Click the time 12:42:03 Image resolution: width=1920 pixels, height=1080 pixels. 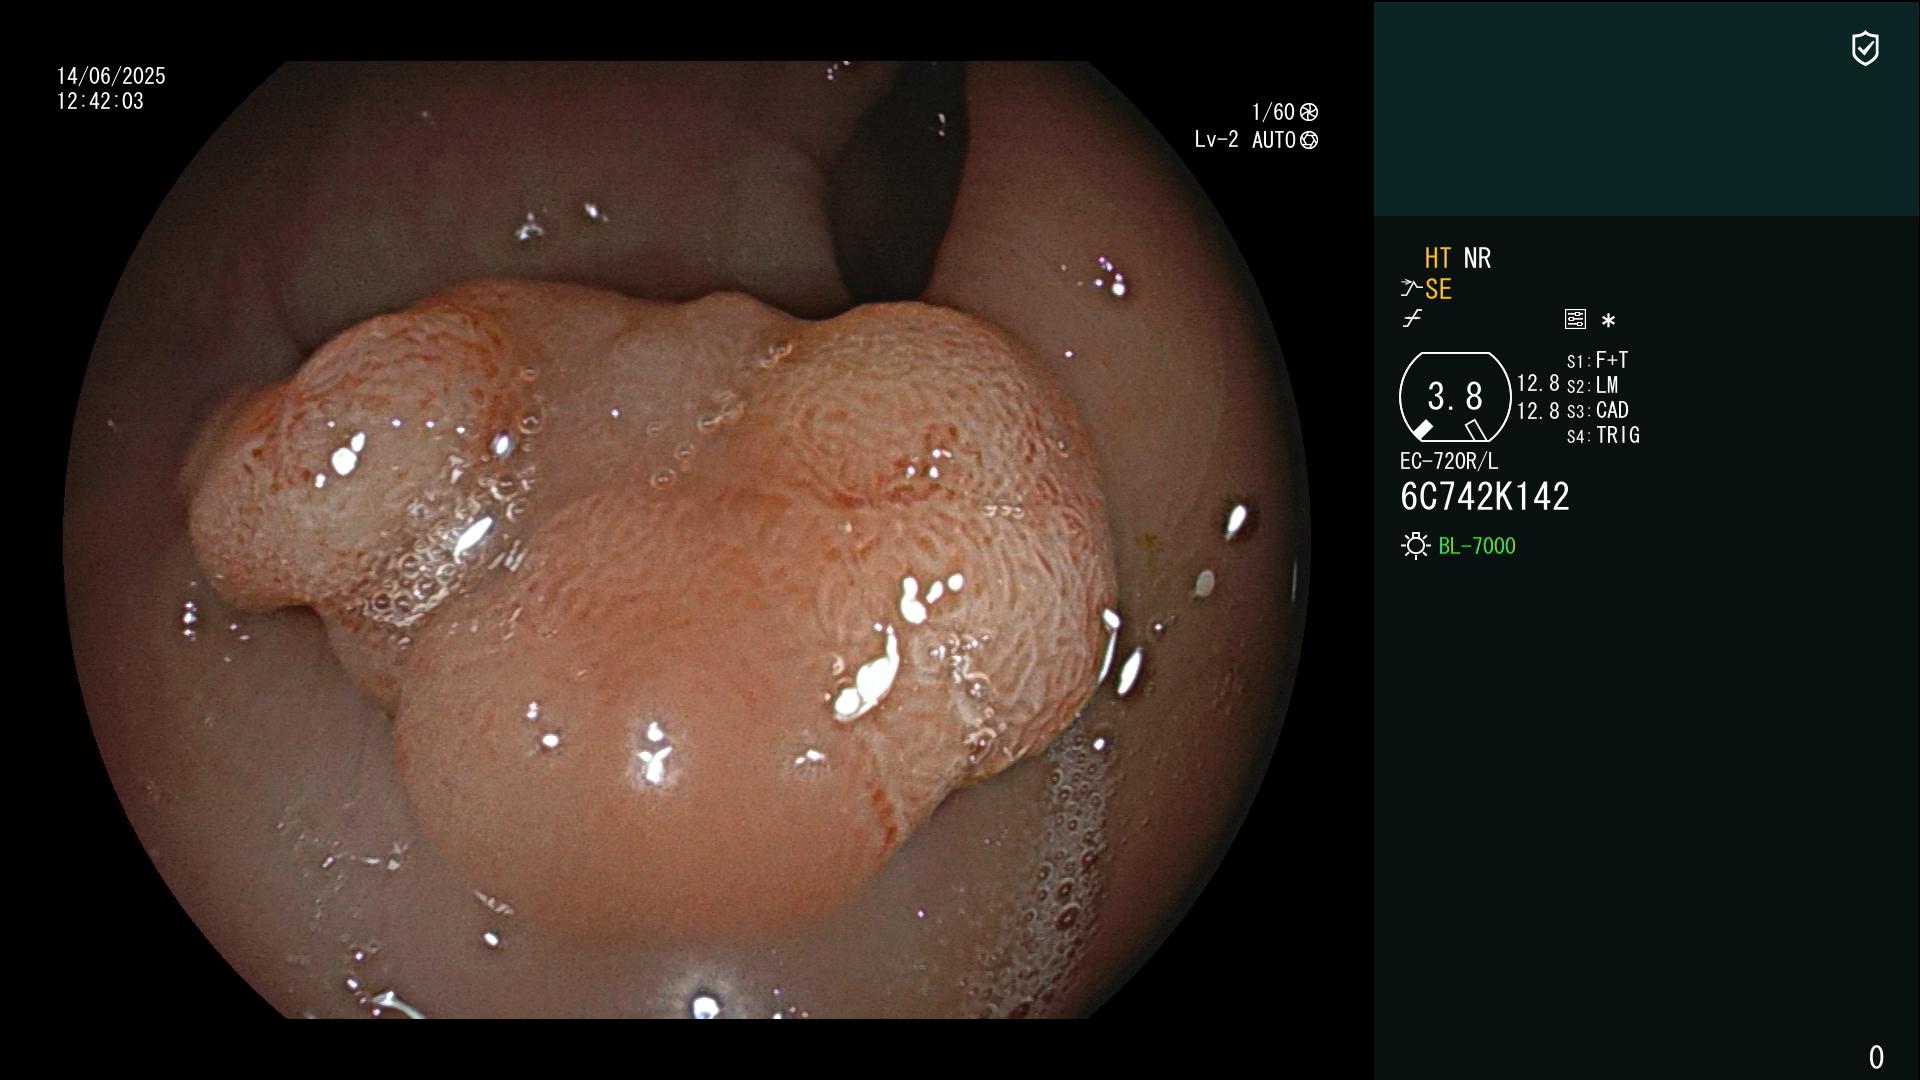[100, 102]
